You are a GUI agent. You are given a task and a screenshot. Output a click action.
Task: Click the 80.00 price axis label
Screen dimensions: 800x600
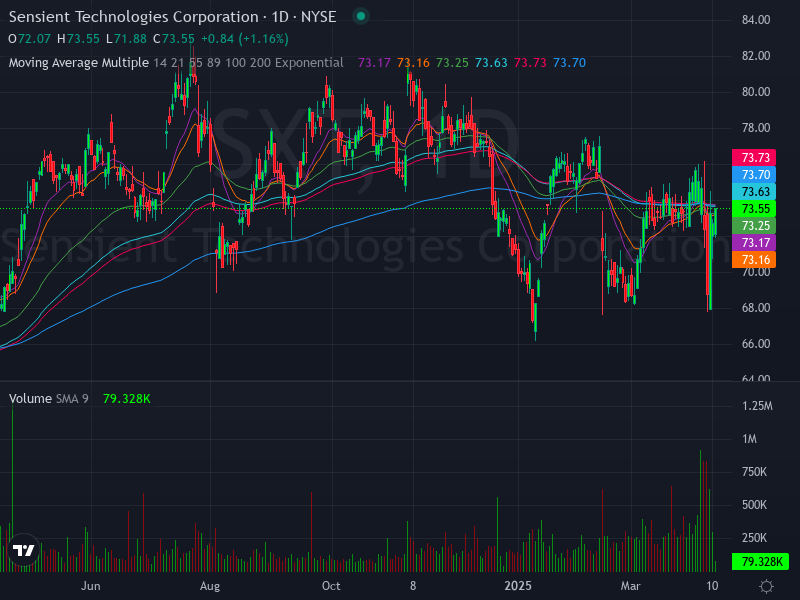[x=756, y=92]
